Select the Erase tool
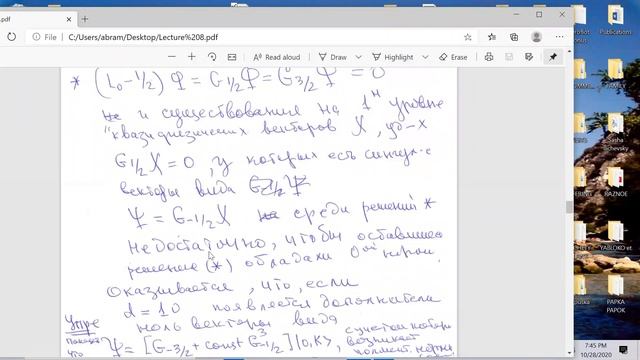640x360 pixels. [453, 57]
